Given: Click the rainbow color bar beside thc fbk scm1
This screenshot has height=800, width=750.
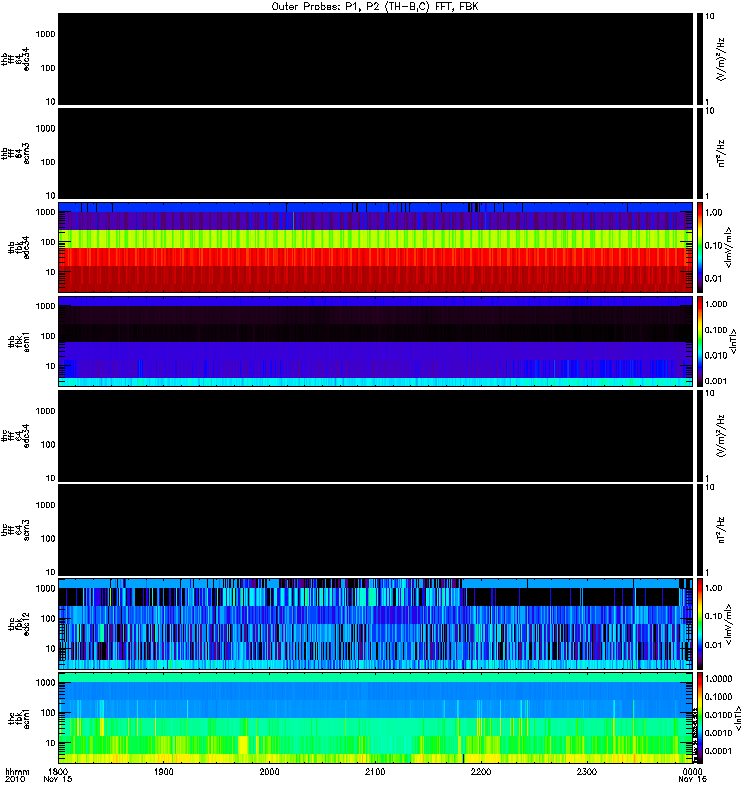Looking at the screenshot, I should (x=700, y=718).
